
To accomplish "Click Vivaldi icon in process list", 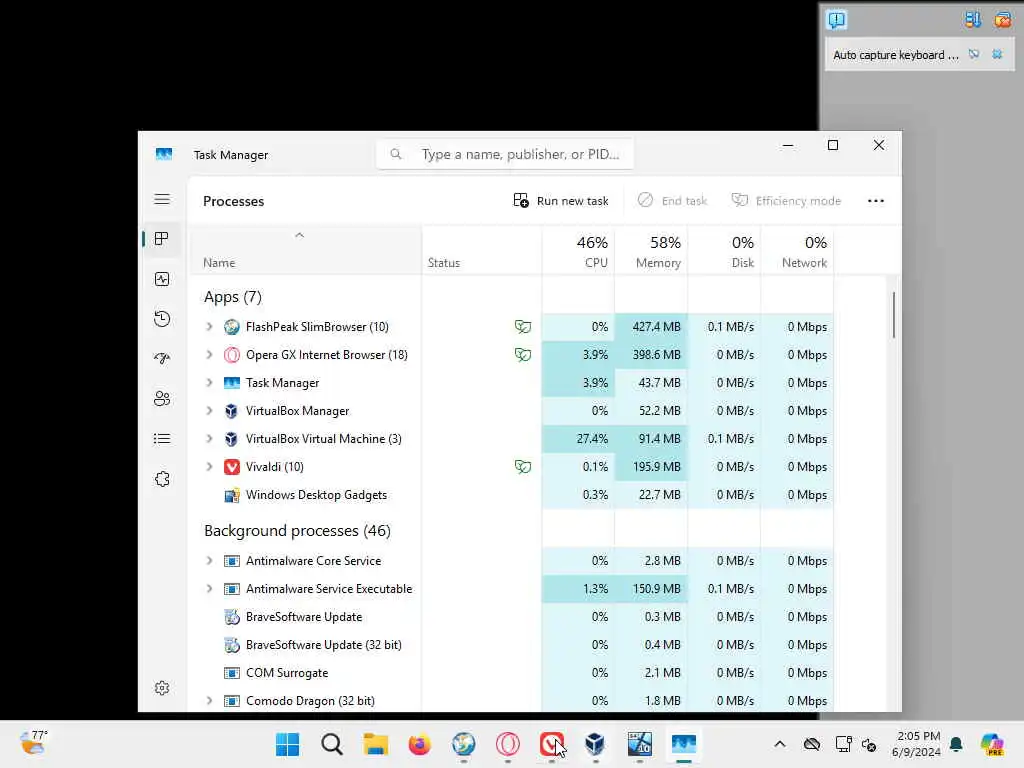I will (x=232, y=467).
